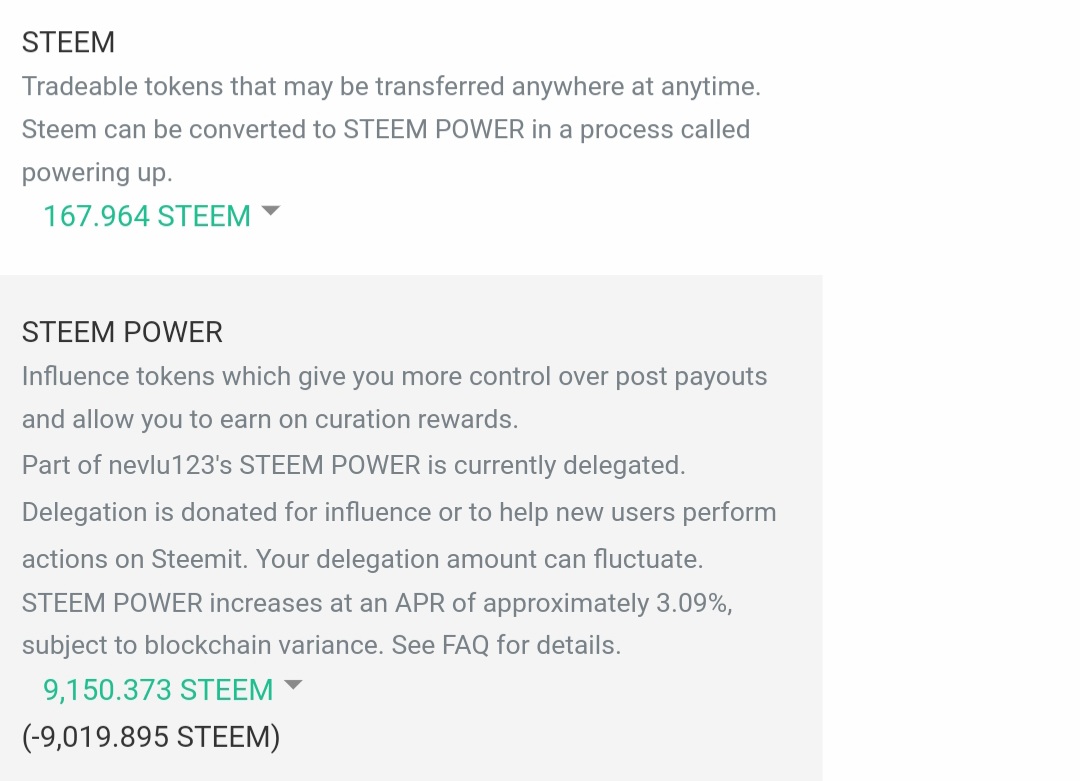Click the caret arrow beside 9,150.373 STEEM
This screenshot has width=1080, height=781.
click(292, 685)
